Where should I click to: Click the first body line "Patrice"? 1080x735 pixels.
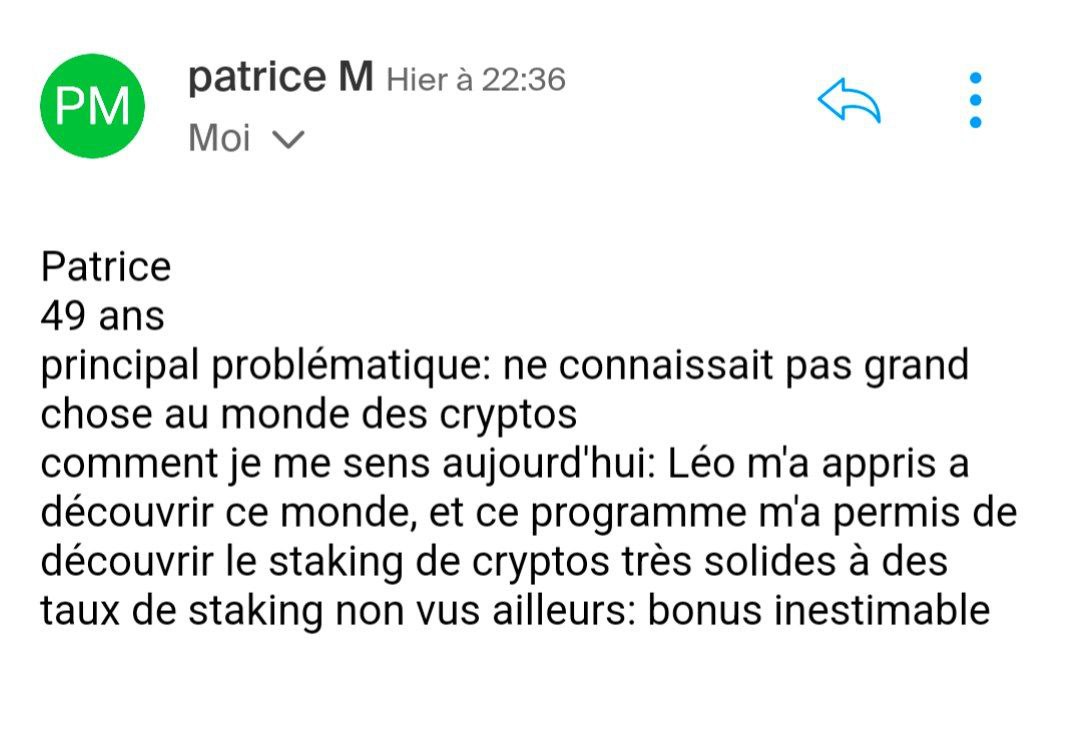tap(106, 267)
